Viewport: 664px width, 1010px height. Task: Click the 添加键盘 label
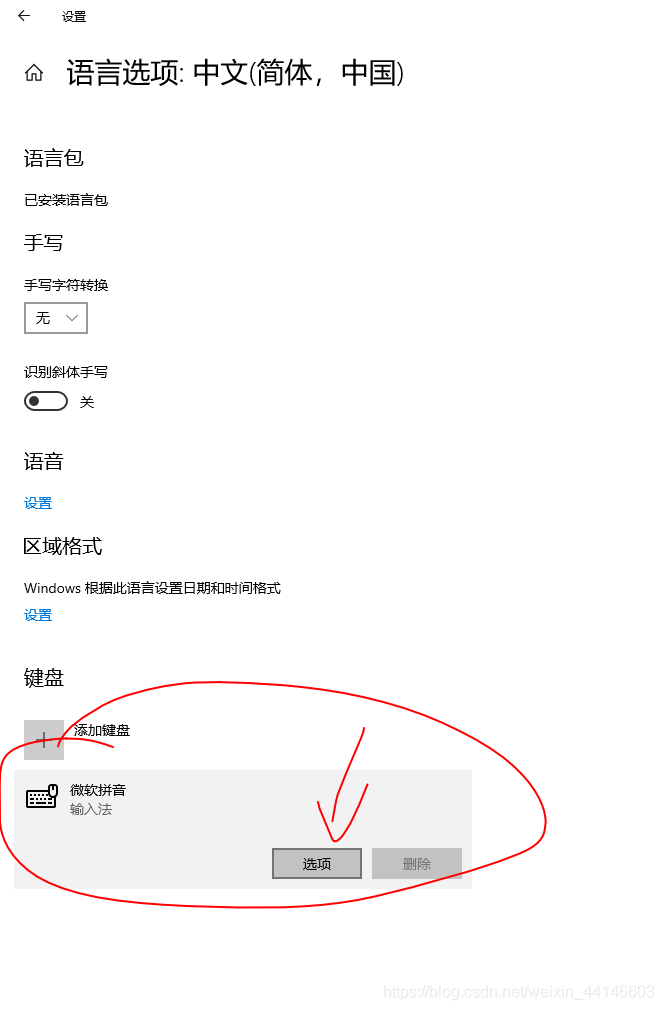click(102, 730)
